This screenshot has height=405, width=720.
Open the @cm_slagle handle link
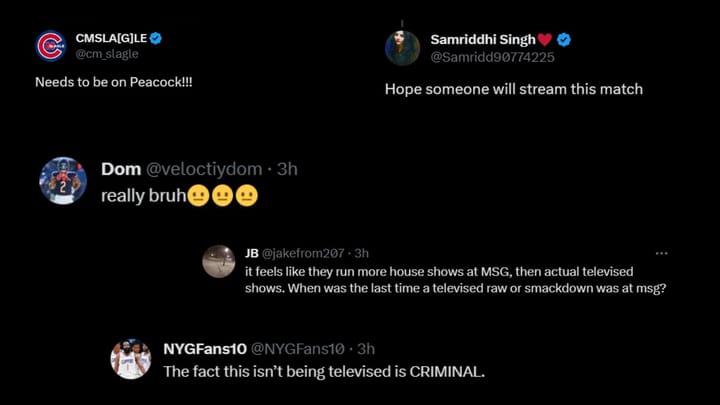(x=107, y=54)
